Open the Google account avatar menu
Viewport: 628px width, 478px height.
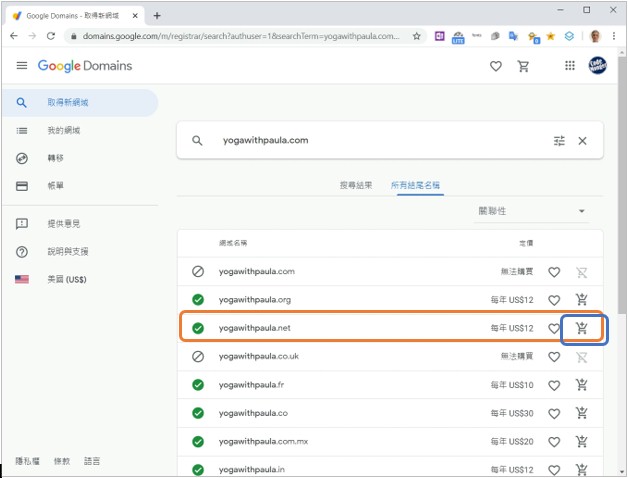597,65
